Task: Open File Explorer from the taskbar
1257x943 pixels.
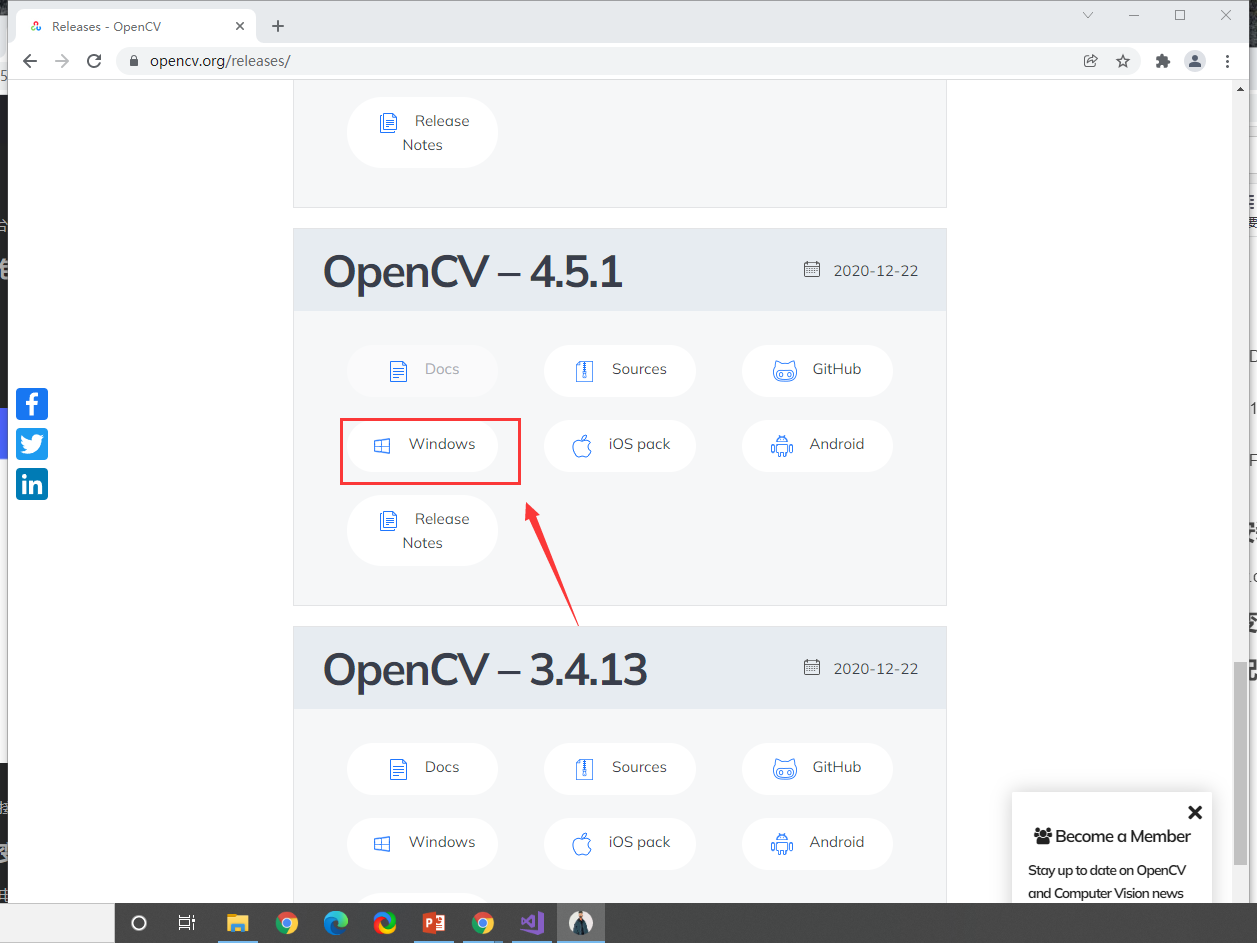Action: (x=237, y=923)
